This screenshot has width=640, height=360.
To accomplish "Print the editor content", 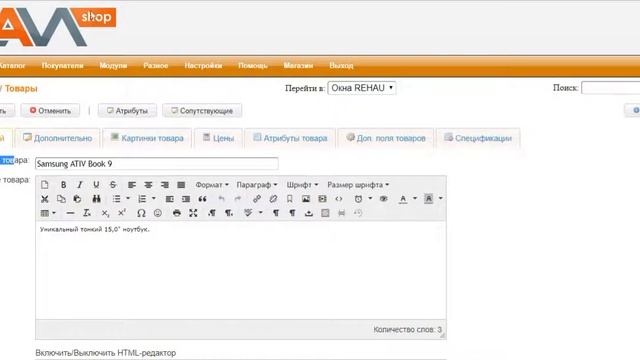I will pos(177,213).
